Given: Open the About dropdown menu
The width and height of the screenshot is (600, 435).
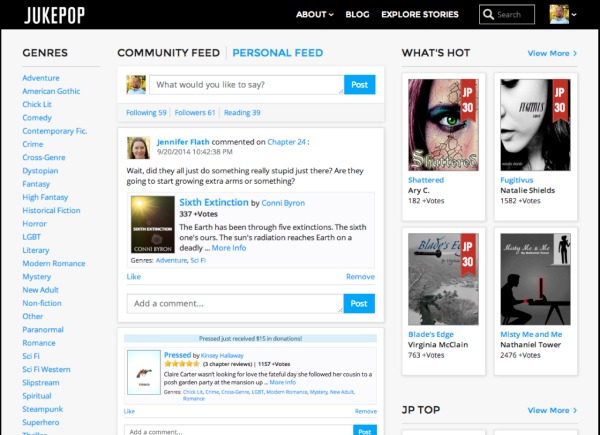Looking at the screenshot, I should click(x=315, y=15).
